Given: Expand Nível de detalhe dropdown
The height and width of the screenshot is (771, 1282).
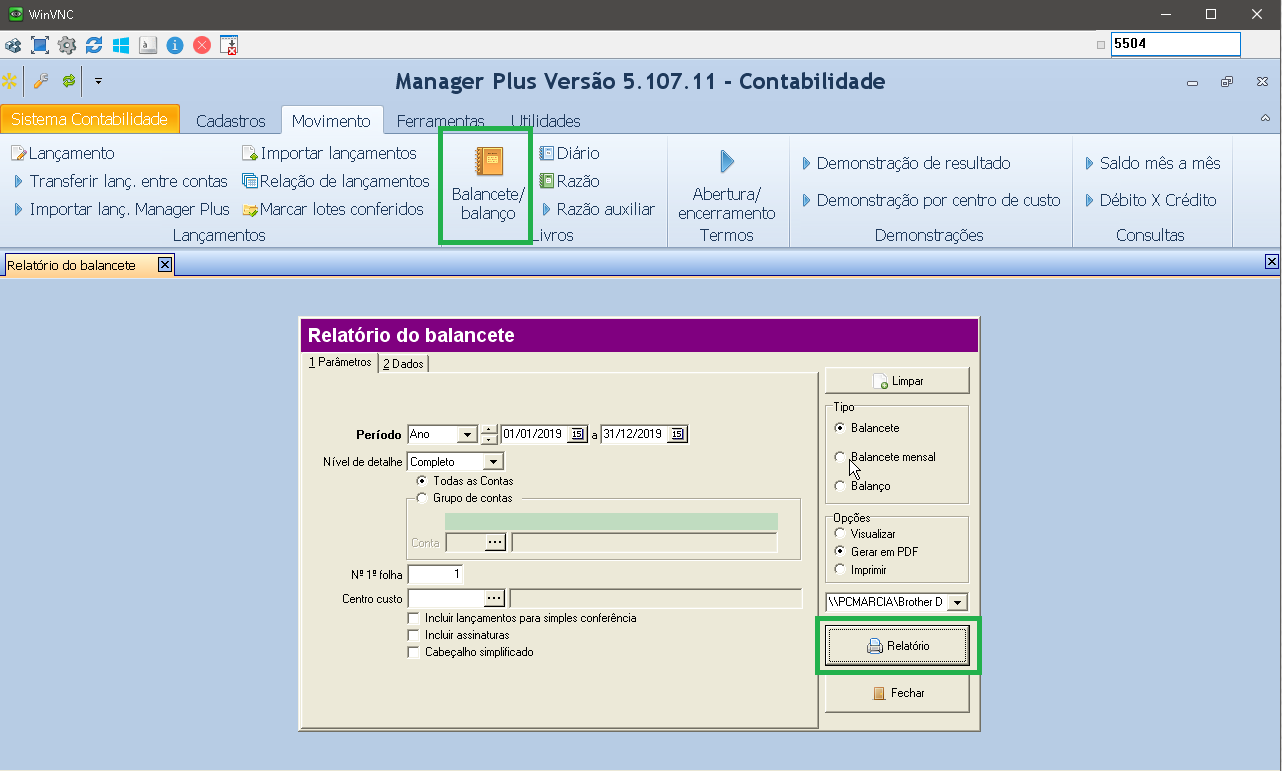Looking at the screenshot, I should (x=492, y=462).
